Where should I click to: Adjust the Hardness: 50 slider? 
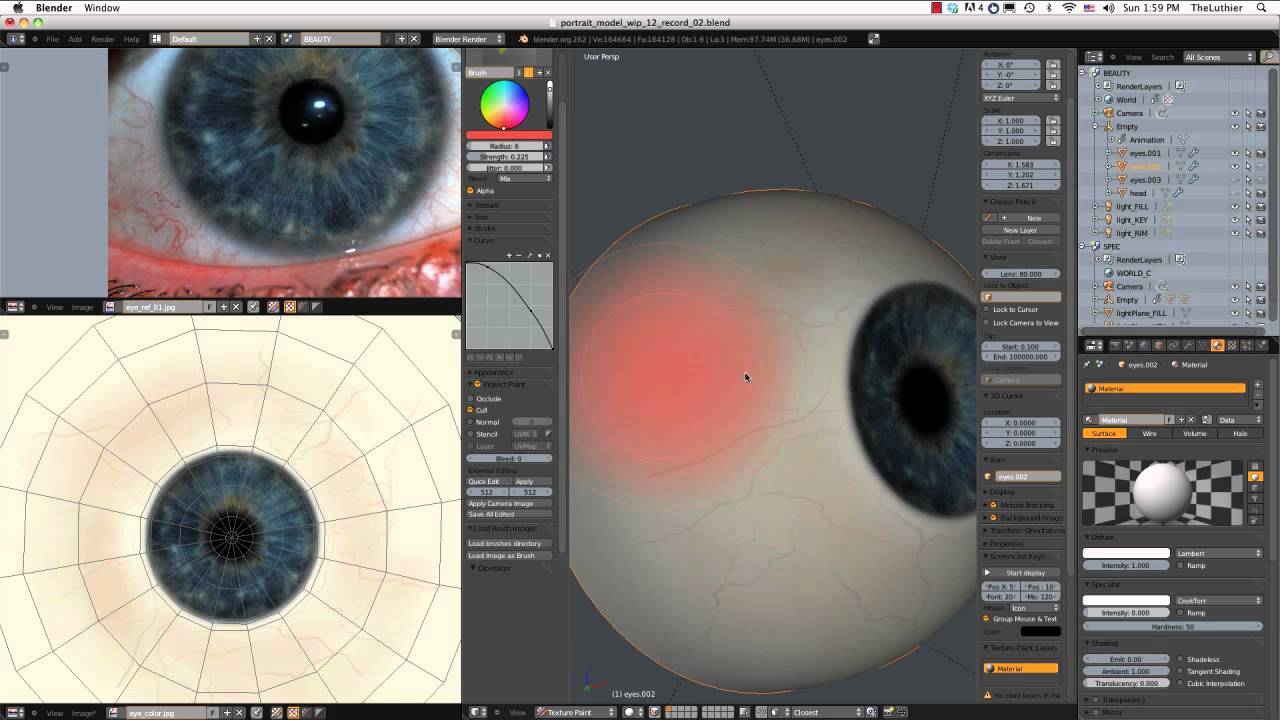pyautogui.click(x=1173, y=626)
